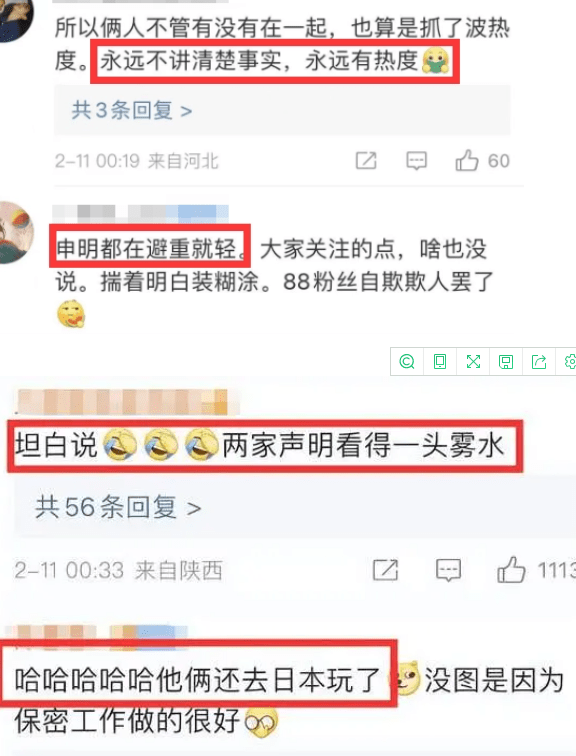Save image with the green floppy disk icon
576x756 pixels.
point(506,362)
